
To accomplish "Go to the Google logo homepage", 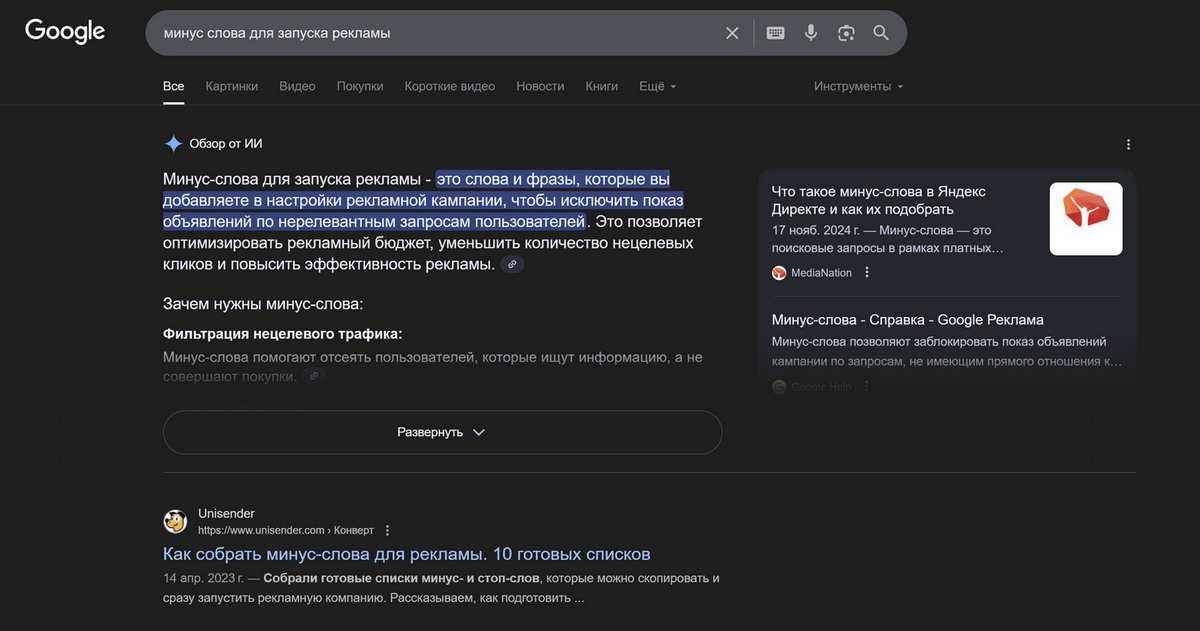I will [65, 32].
